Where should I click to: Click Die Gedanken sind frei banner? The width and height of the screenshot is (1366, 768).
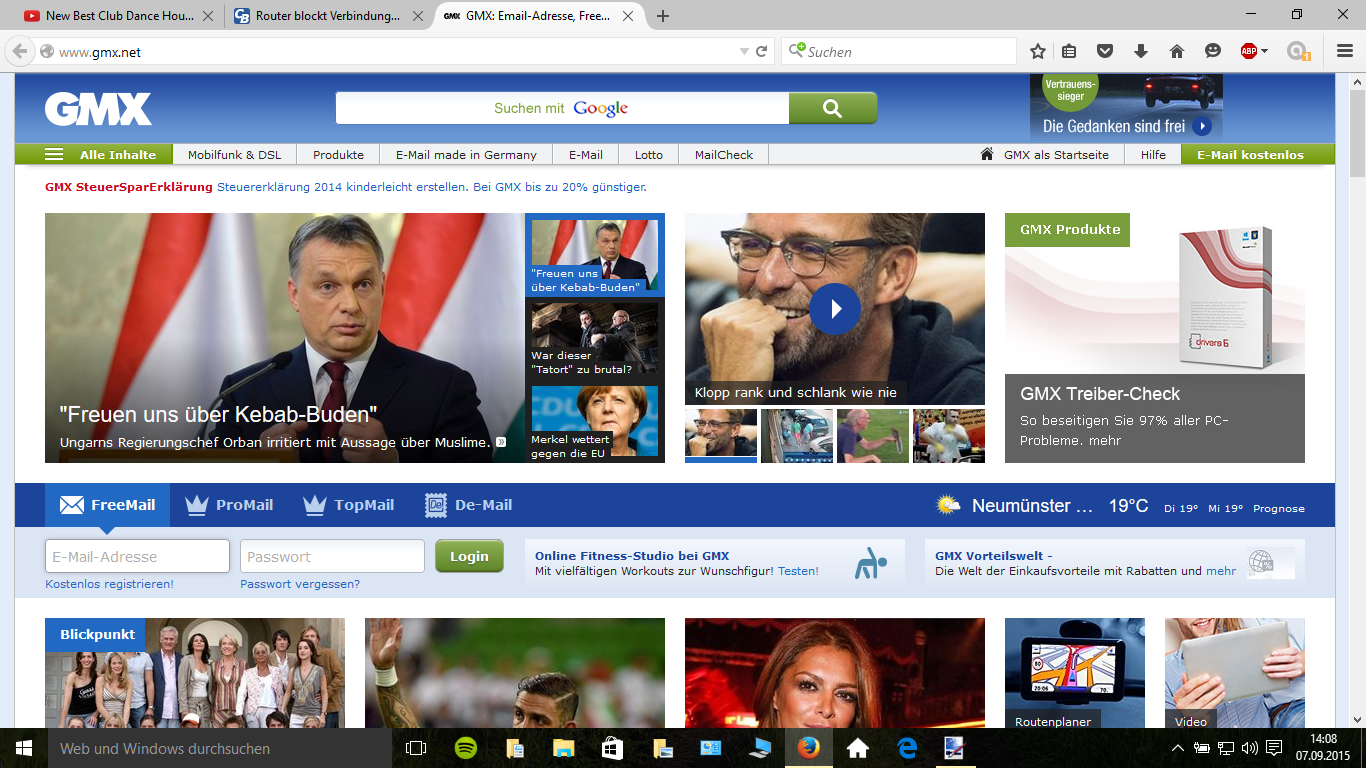click(x=1126, y=108)
